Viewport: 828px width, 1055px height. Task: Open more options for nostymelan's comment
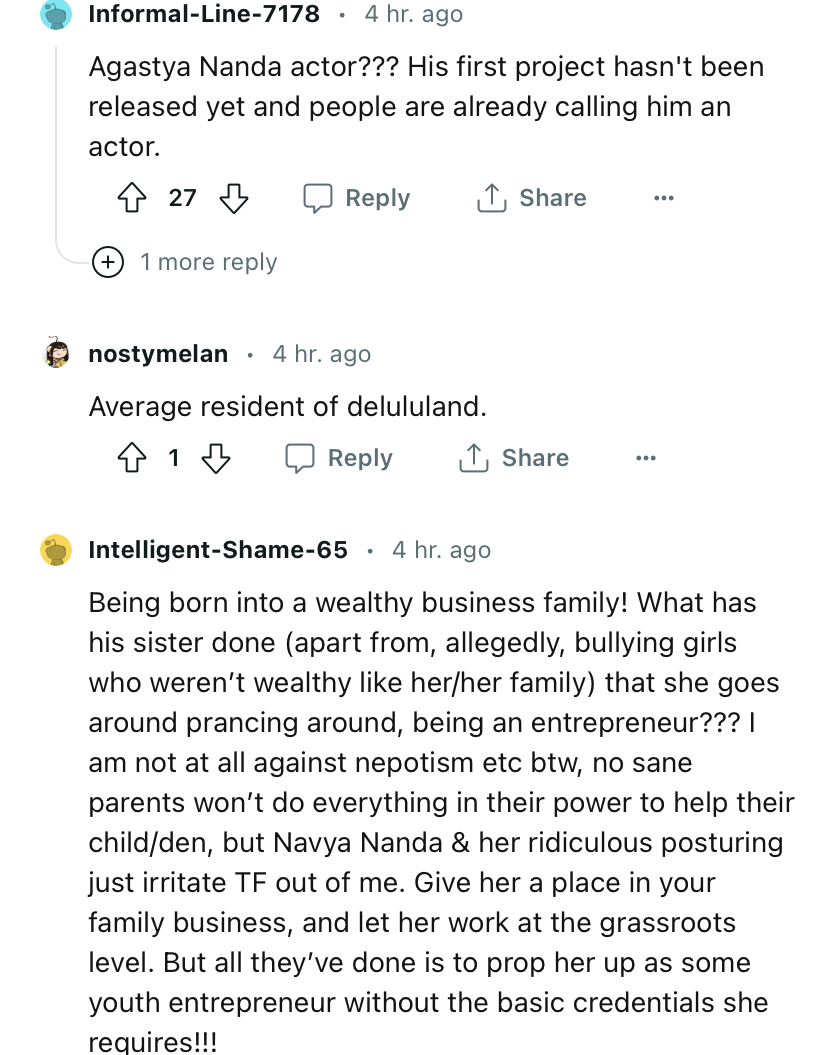tap(646, 458)
